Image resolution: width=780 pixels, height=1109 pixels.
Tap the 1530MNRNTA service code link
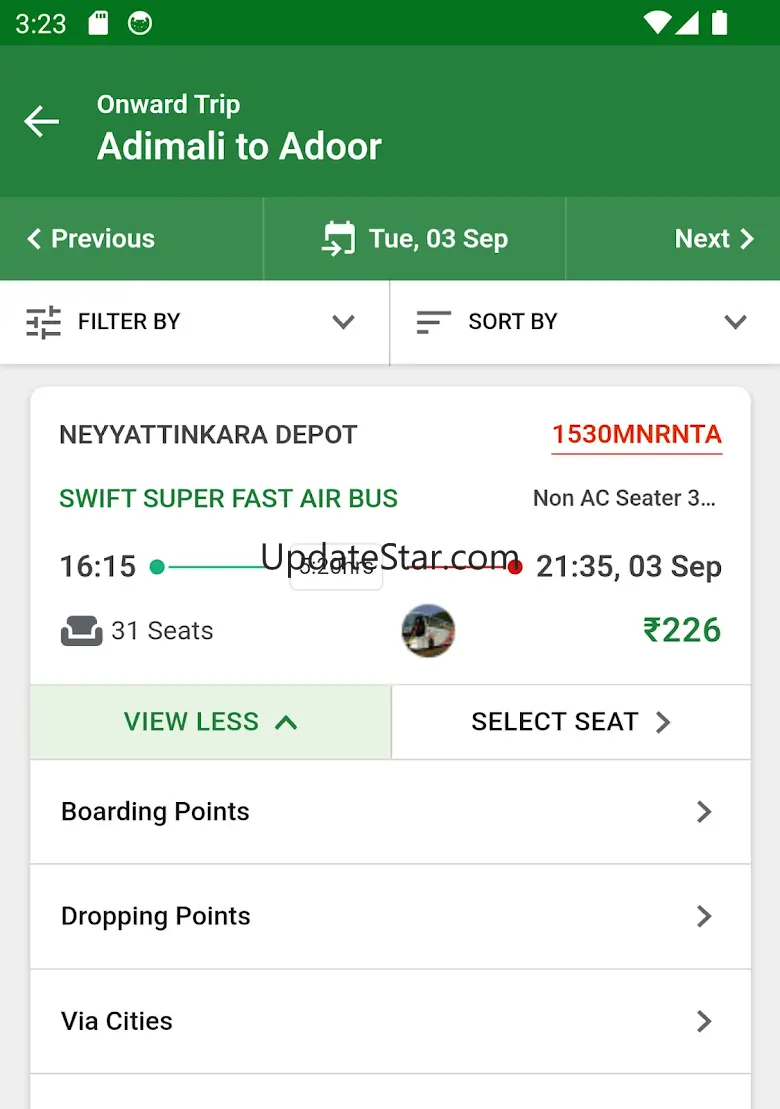pos(636,435)
